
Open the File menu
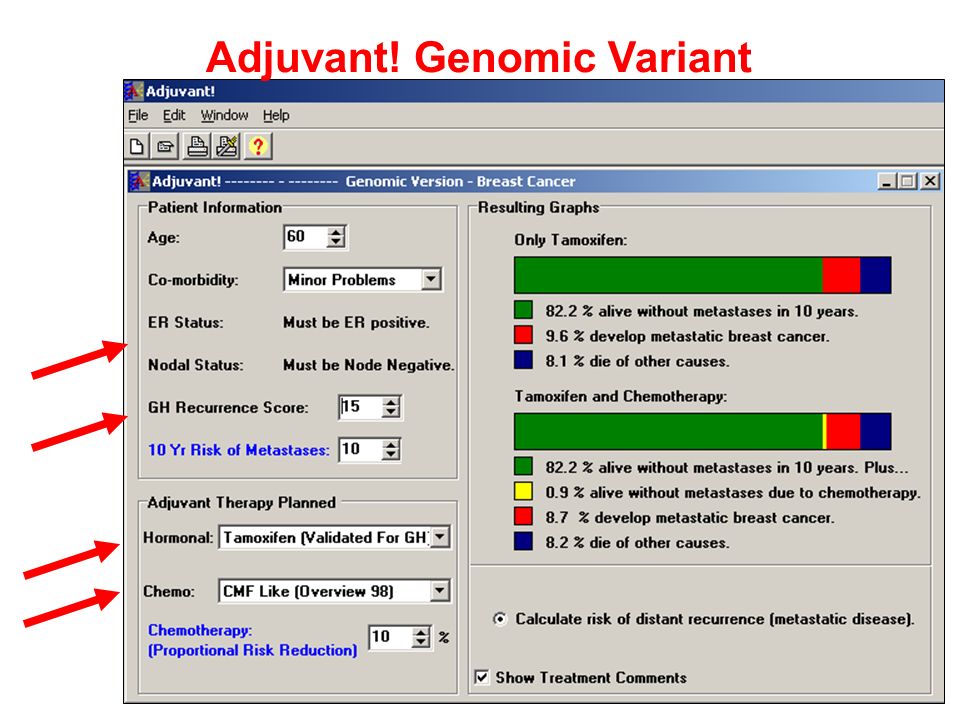[138, 115]
